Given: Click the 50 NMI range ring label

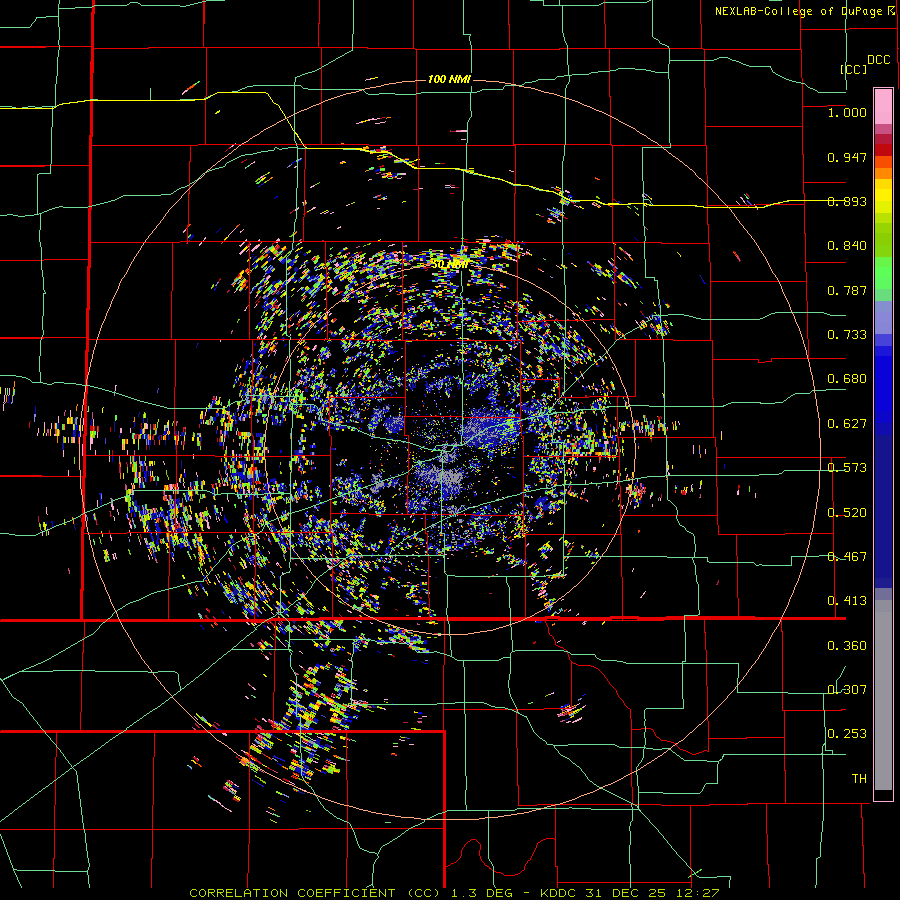Looking at the screenshot, I should pyautogui.click(x=450, y=265).
